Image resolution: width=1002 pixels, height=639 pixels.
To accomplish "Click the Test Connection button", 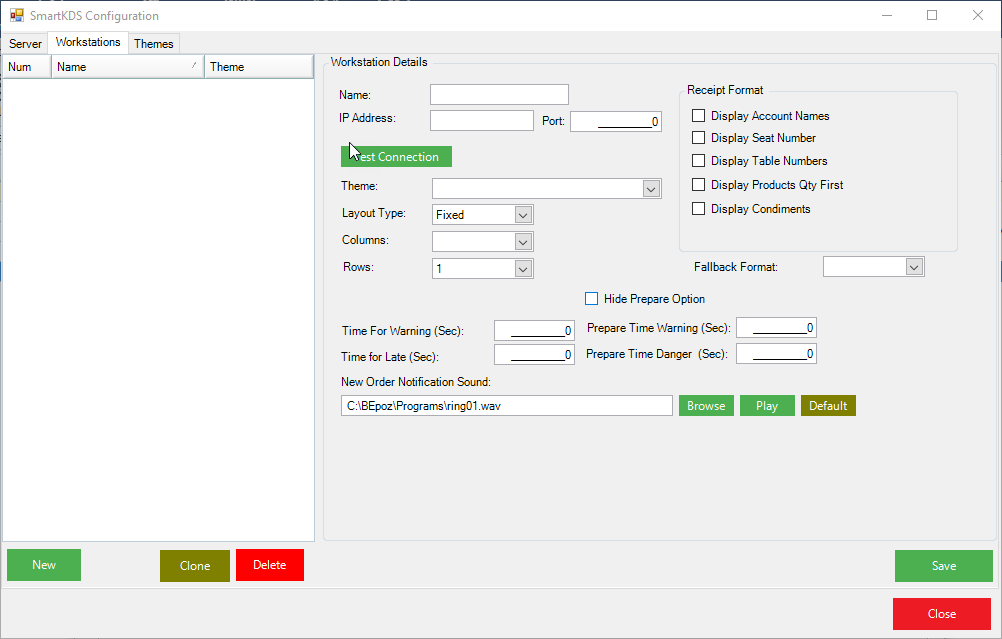I will 396,157.
